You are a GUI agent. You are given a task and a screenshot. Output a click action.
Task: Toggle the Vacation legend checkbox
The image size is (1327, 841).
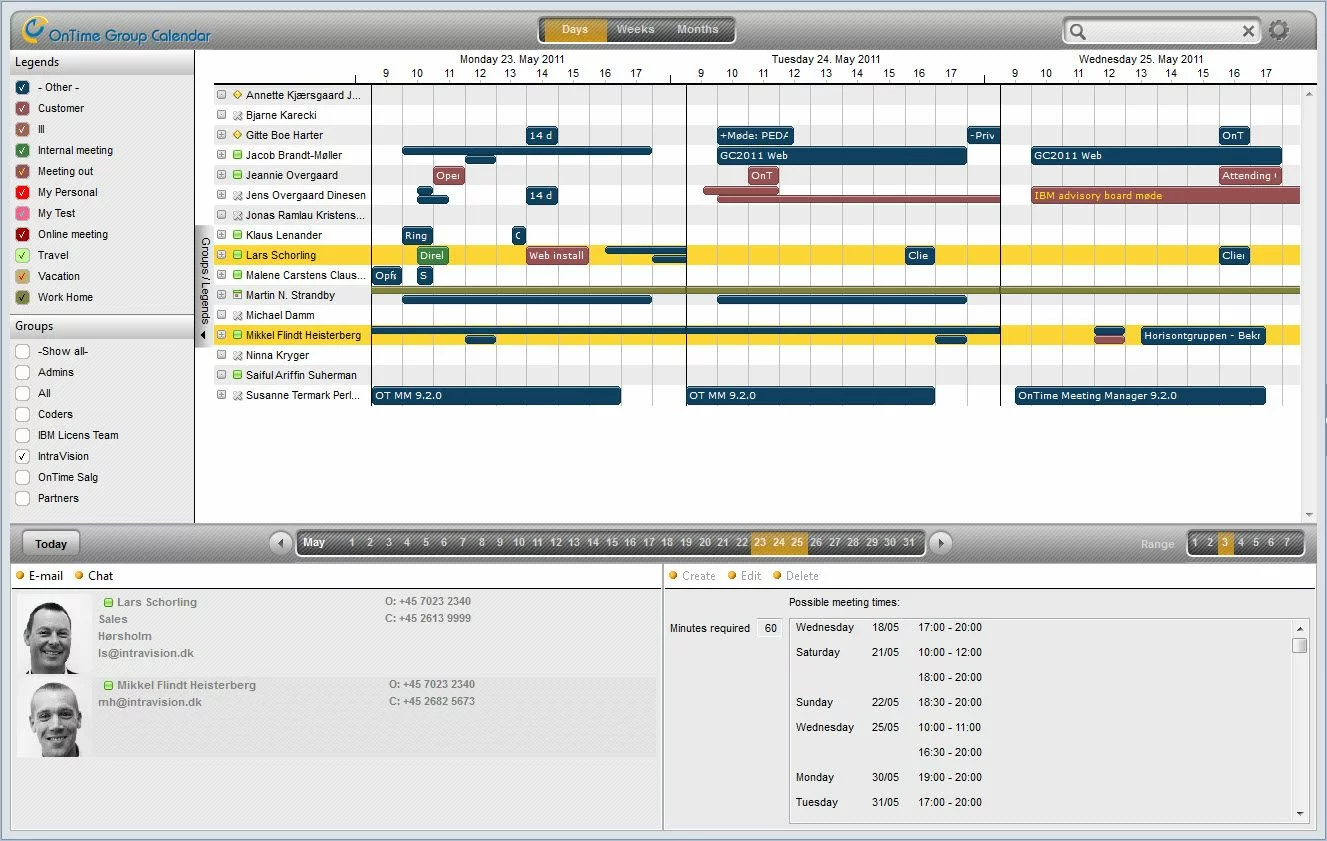tap(23, 276)
